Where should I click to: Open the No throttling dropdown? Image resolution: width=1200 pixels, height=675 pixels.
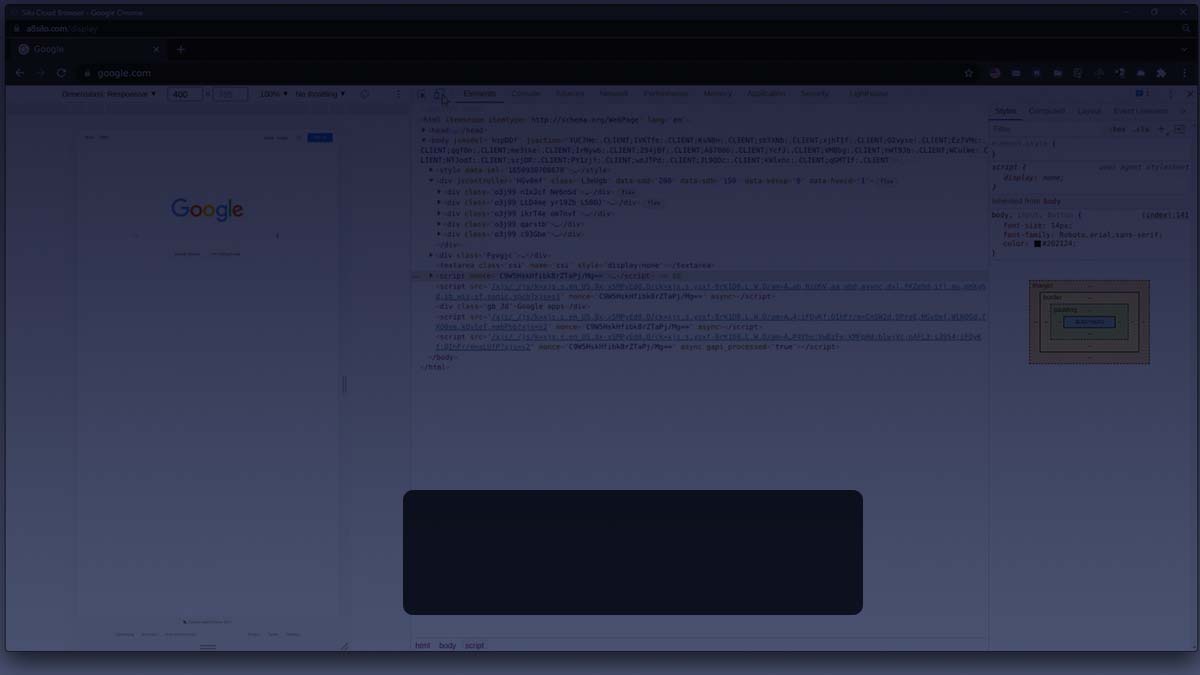click(x=320, y=94)
